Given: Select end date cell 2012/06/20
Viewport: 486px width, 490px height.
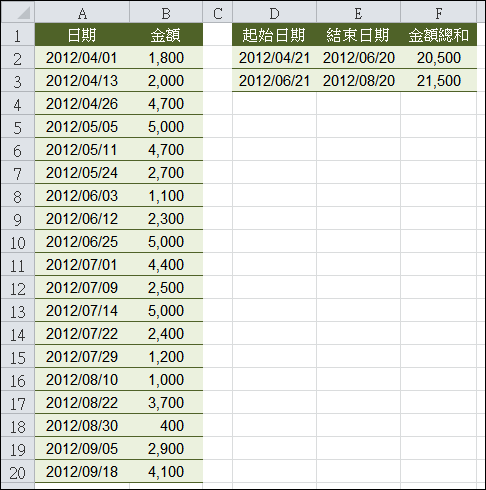Looking at the screenshot, I should coord(358,58).
